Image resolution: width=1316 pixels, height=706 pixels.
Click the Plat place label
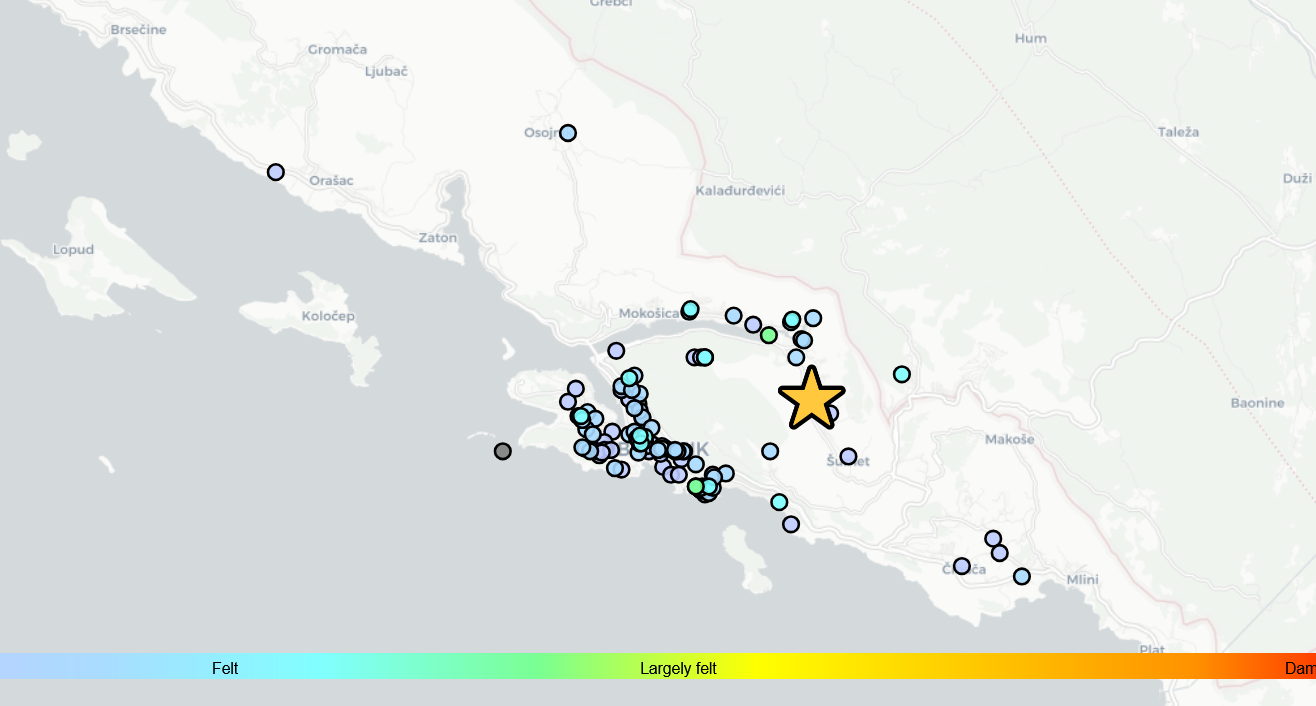1151,649
